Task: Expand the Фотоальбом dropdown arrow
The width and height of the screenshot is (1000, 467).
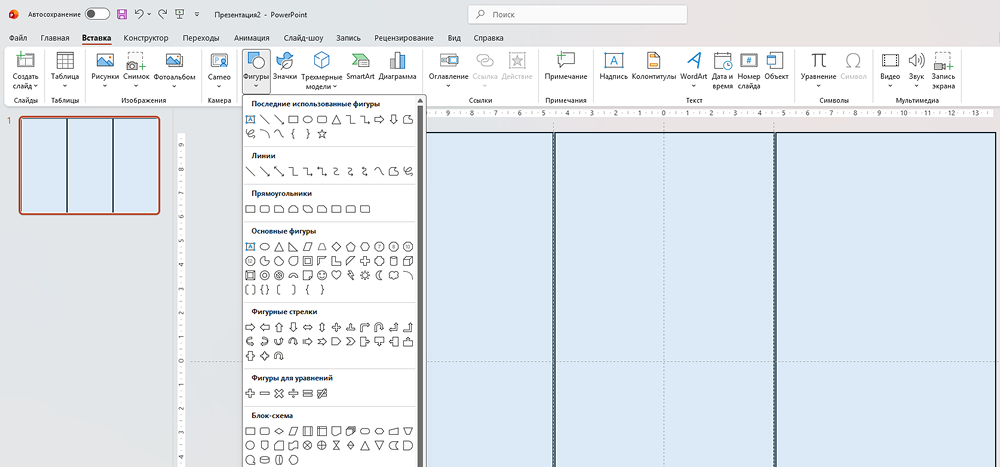Action: (174, 85)
